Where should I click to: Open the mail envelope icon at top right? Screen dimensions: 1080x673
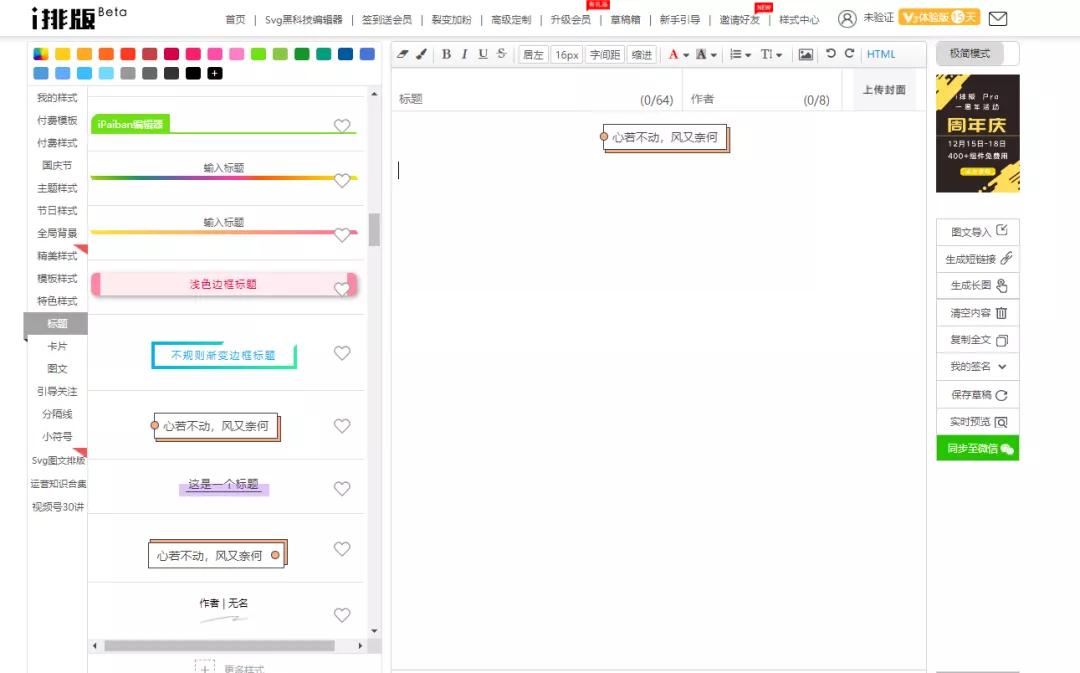[x=997, y=18]
